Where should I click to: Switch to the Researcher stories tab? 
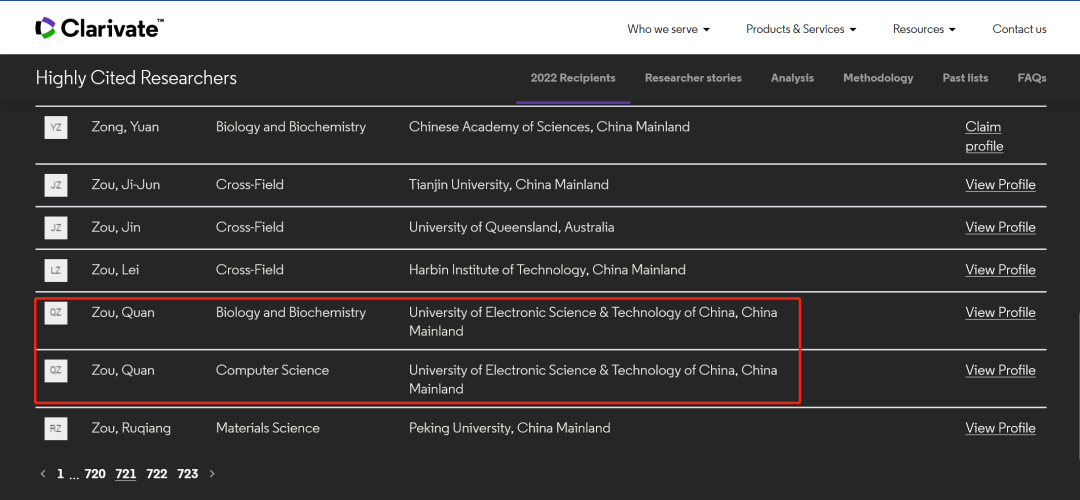coord(693,78)
